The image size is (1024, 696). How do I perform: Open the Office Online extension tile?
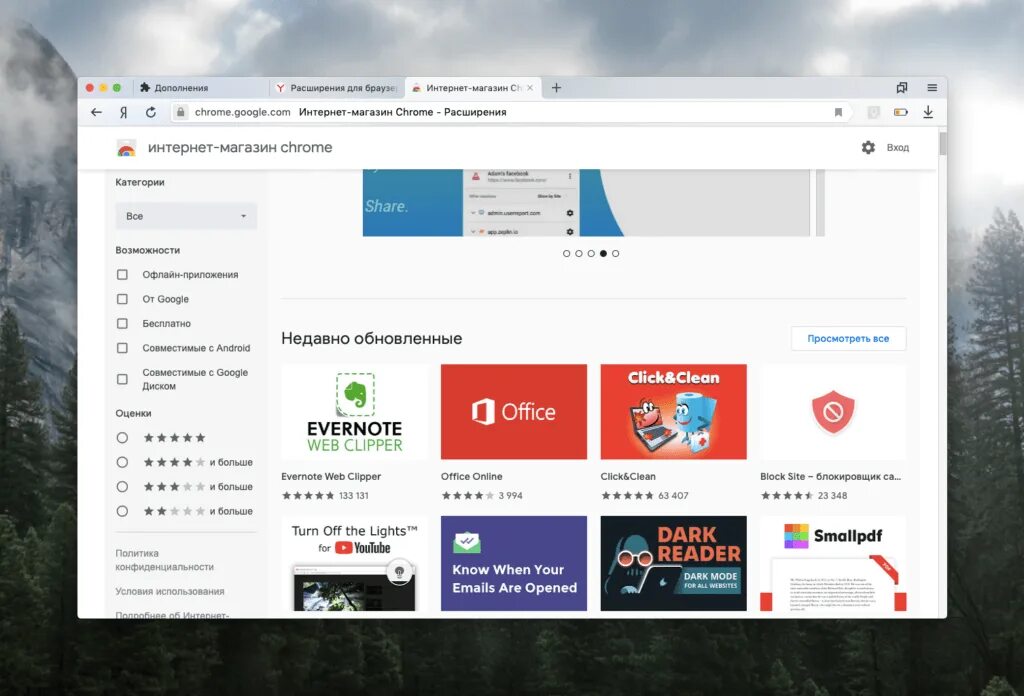[x=514, y=412]
